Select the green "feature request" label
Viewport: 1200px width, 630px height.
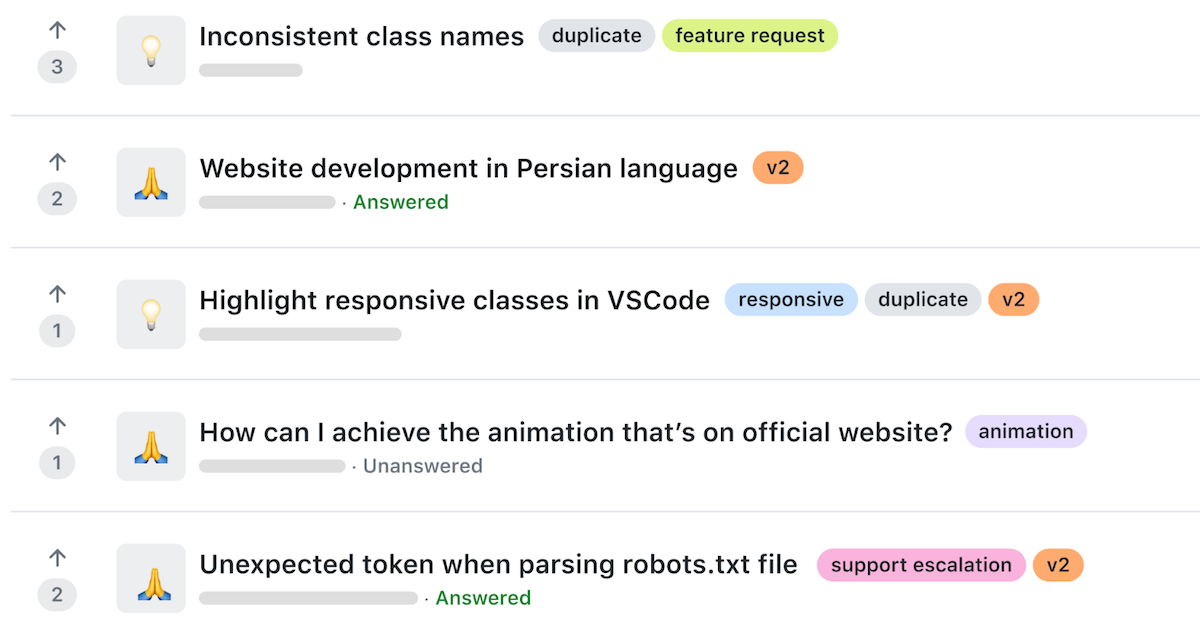tap(750, 35)
